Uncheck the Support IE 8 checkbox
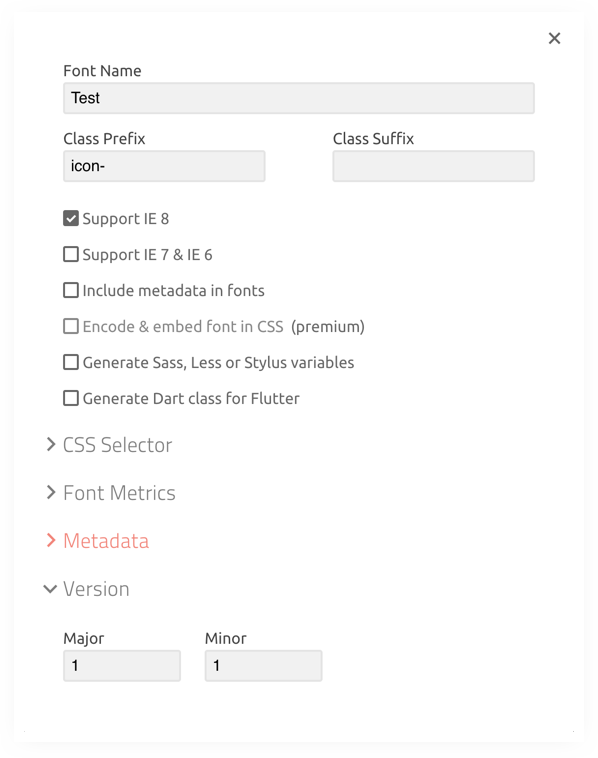Viewport: 598px width, 758px height. [x=71, y=219]
